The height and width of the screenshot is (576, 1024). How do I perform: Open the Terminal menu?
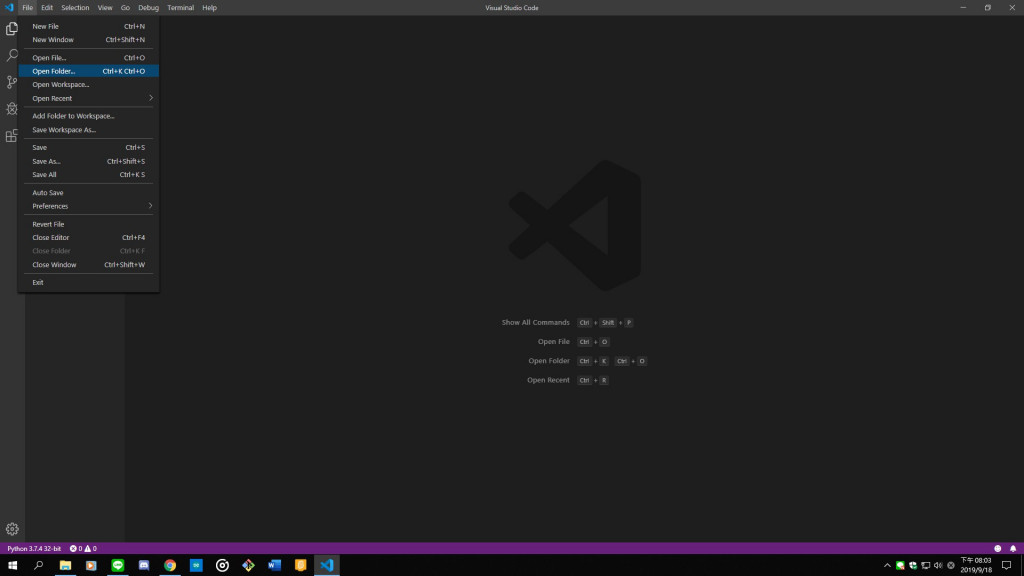[180, 8]
